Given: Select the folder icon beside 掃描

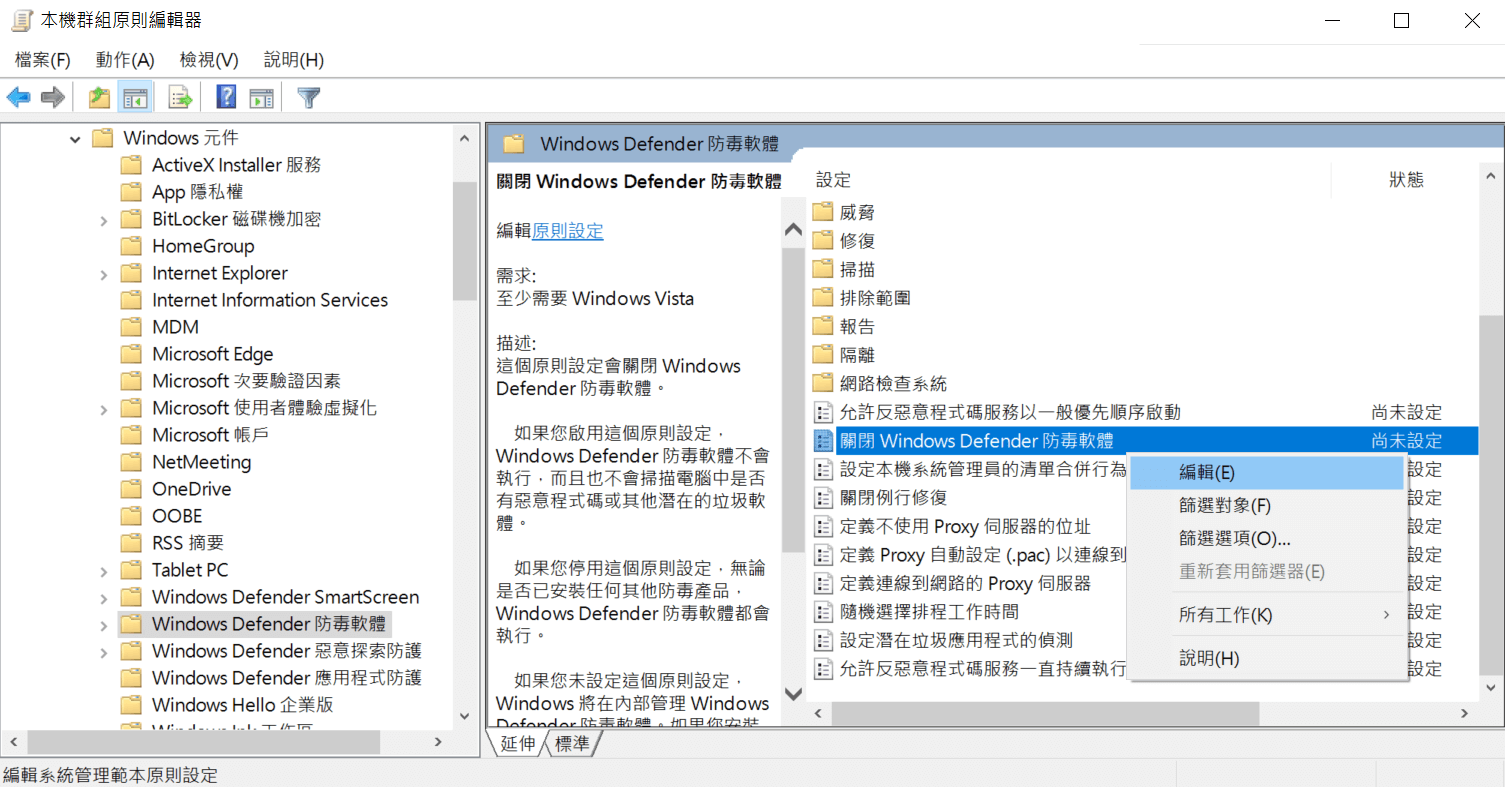Looking at the screenshot, I should 823,269.
